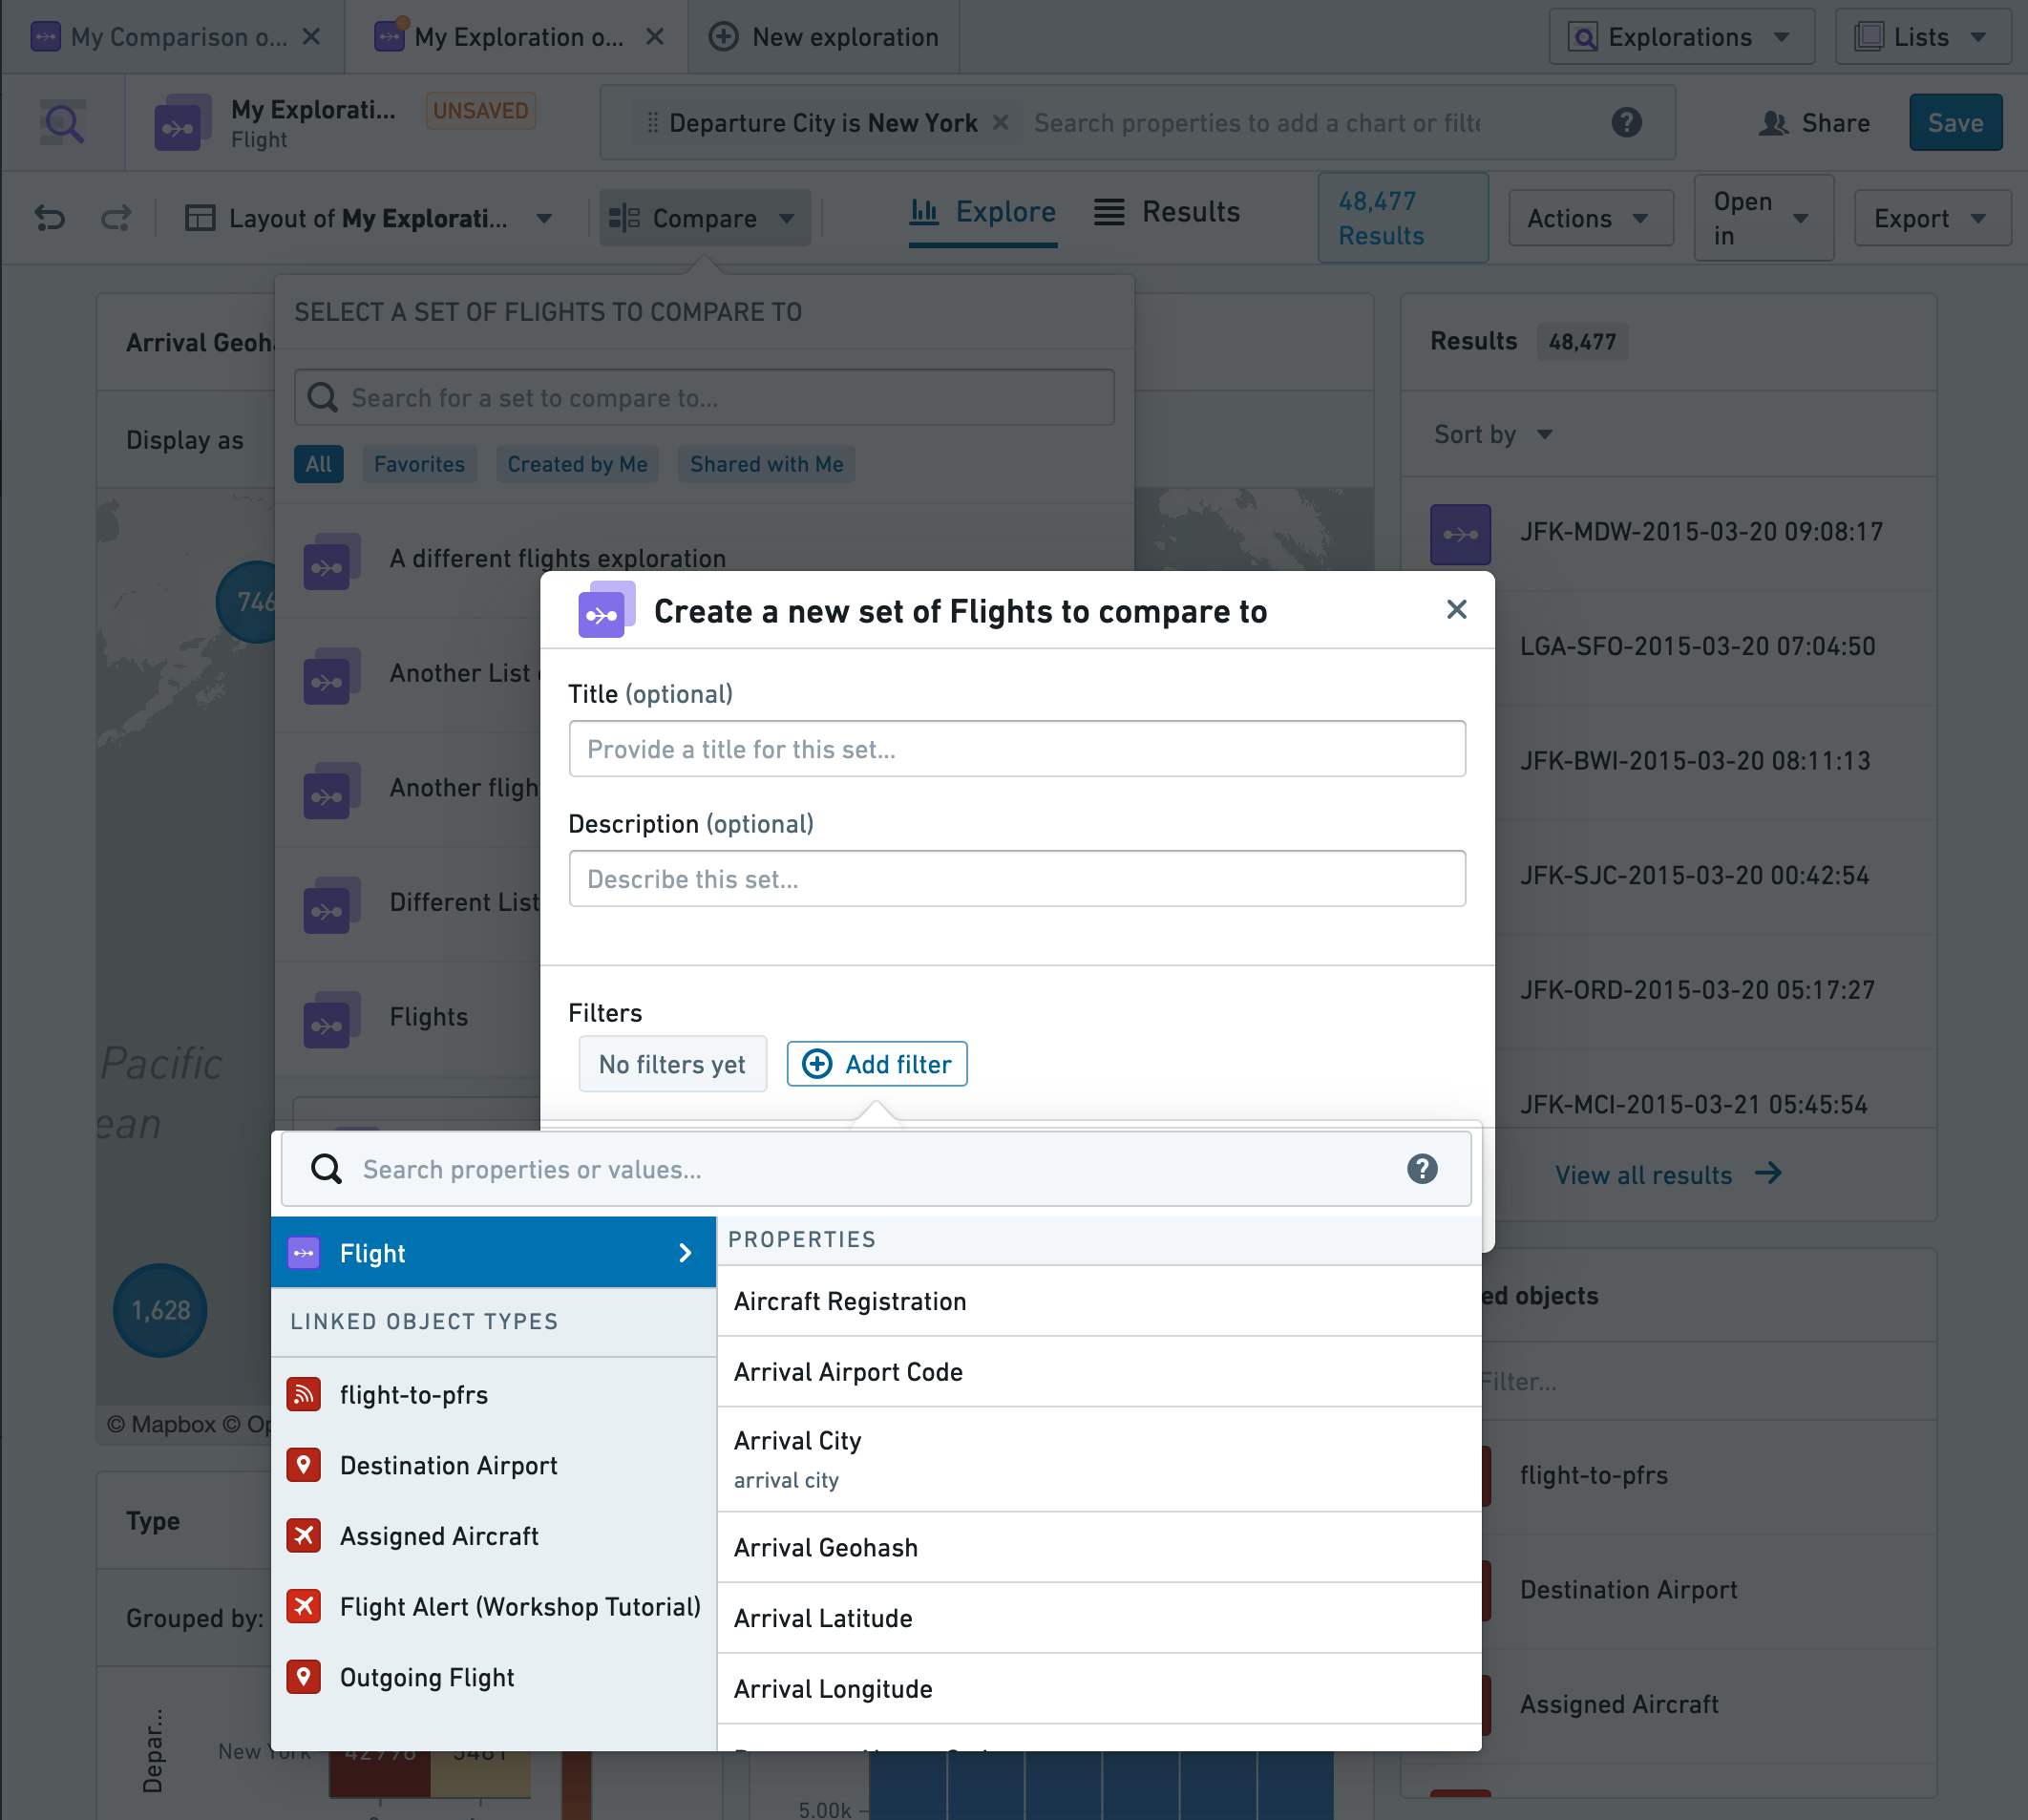Select the Arrival Airport Code property
Screen dimensions: 2028x1820
point(1099,1371)
